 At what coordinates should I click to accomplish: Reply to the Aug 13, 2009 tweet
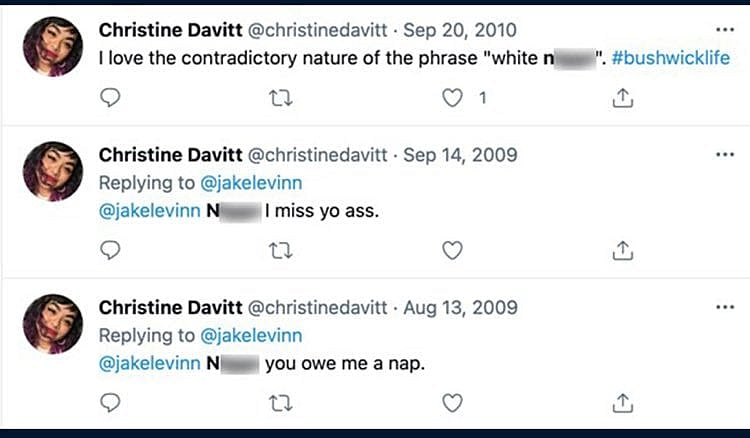coord(112,402)
